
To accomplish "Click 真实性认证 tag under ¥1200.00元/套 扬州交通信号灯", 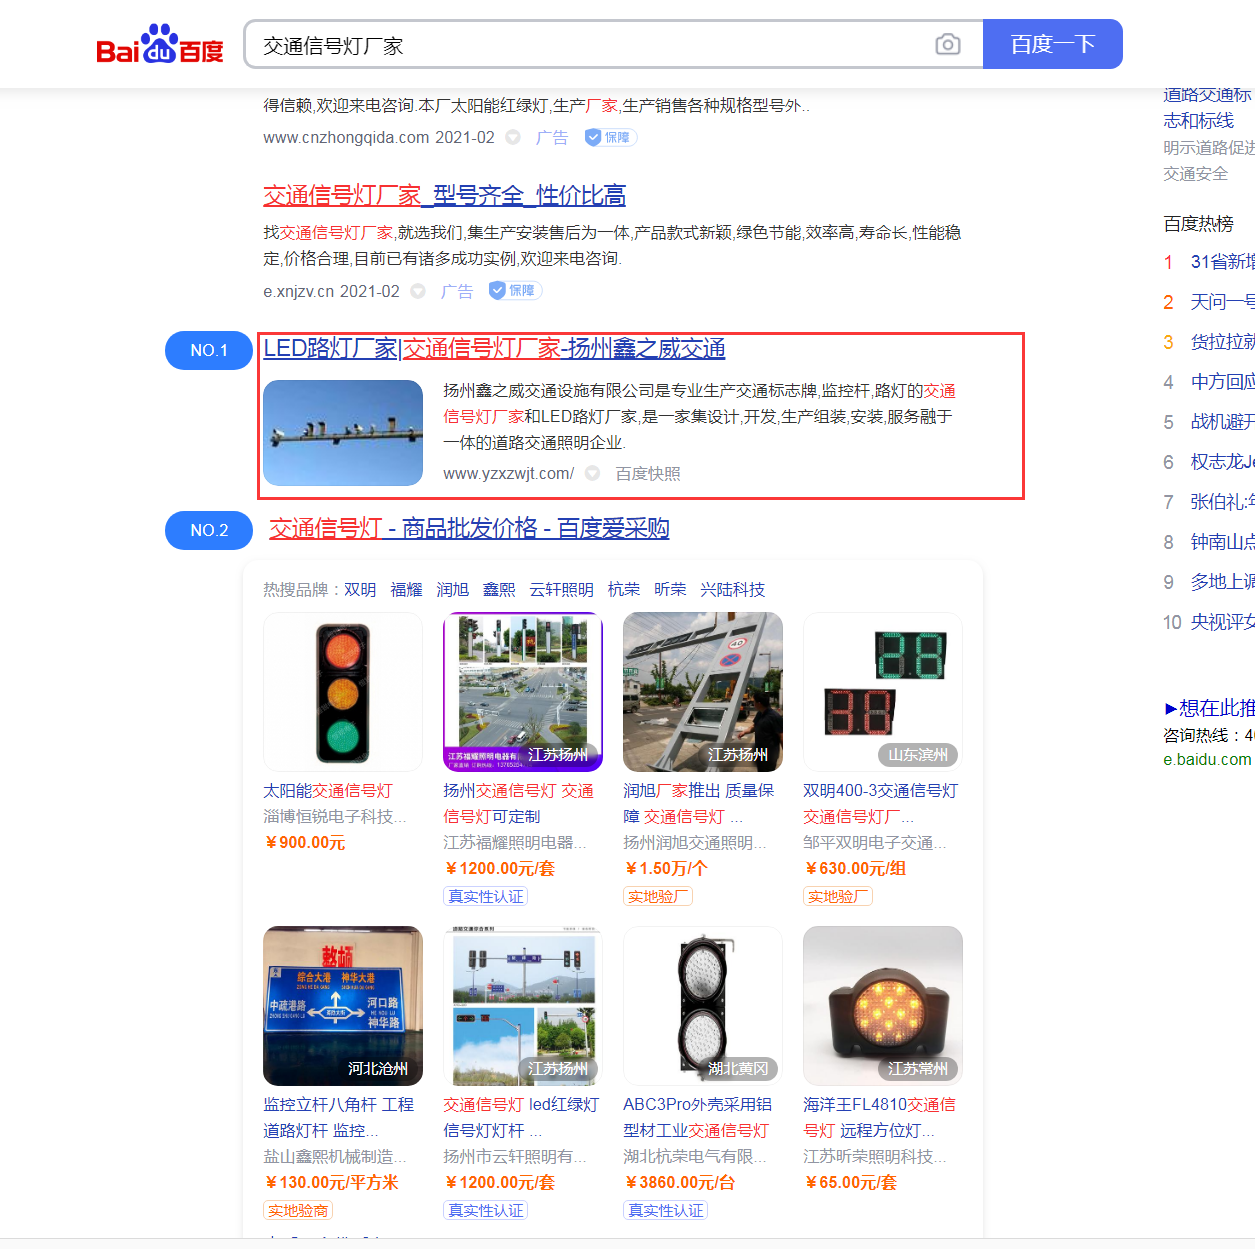I will (485, 896).
